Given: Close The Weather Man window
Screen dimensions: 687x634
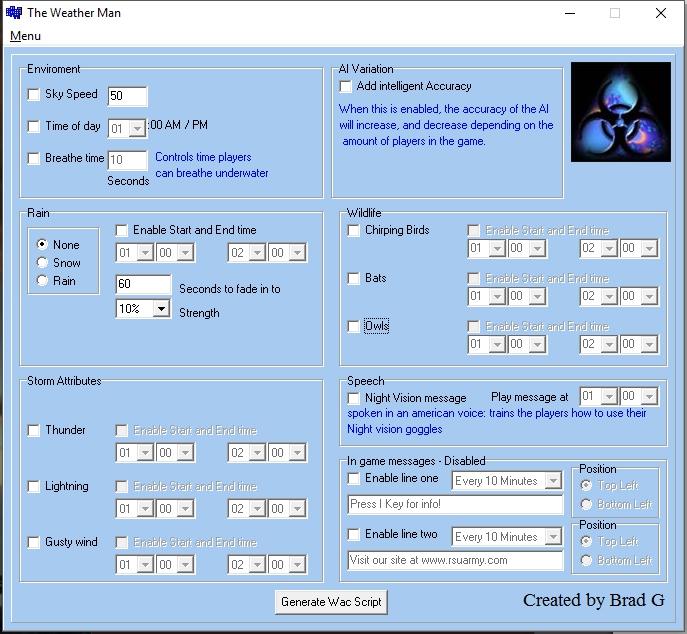Looking at the screenshot, I should (x=661, y=13).
